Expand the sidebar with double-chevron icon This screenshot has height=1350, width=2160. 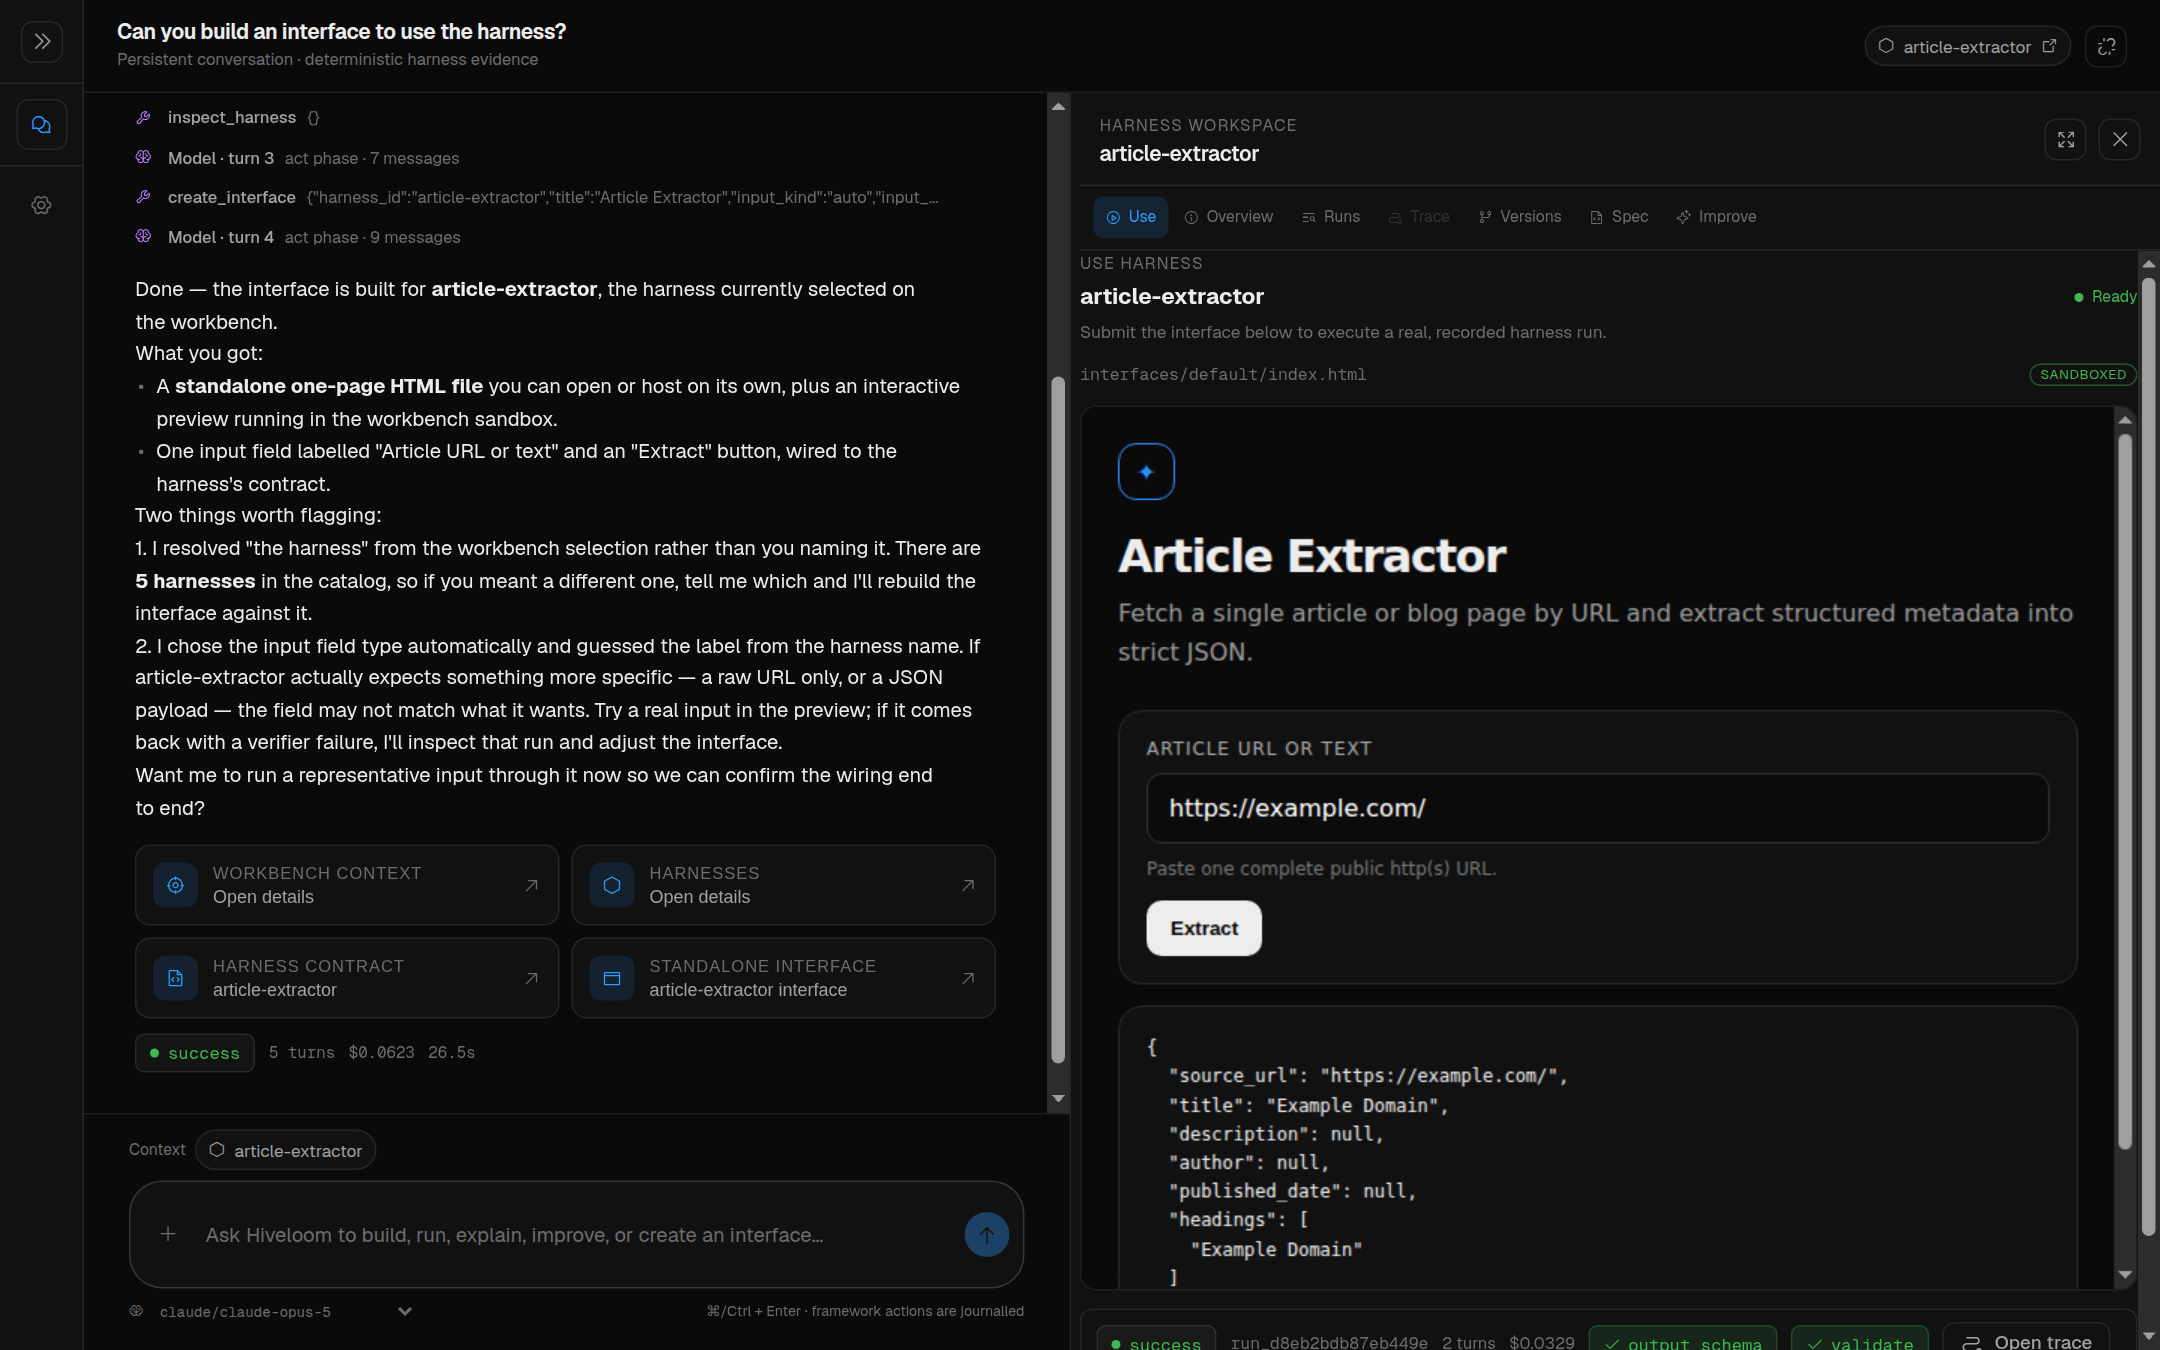[41, 41]
